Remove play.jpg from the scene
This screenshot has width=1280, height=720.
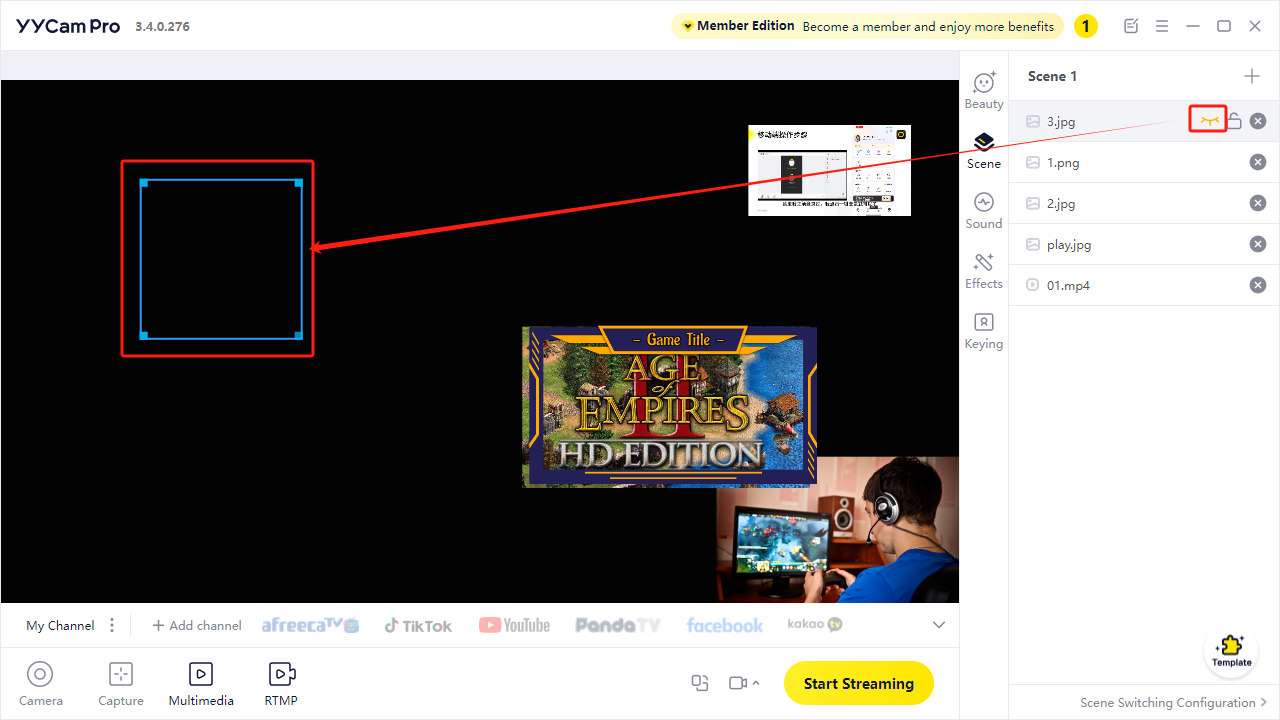click(1258, 244)
